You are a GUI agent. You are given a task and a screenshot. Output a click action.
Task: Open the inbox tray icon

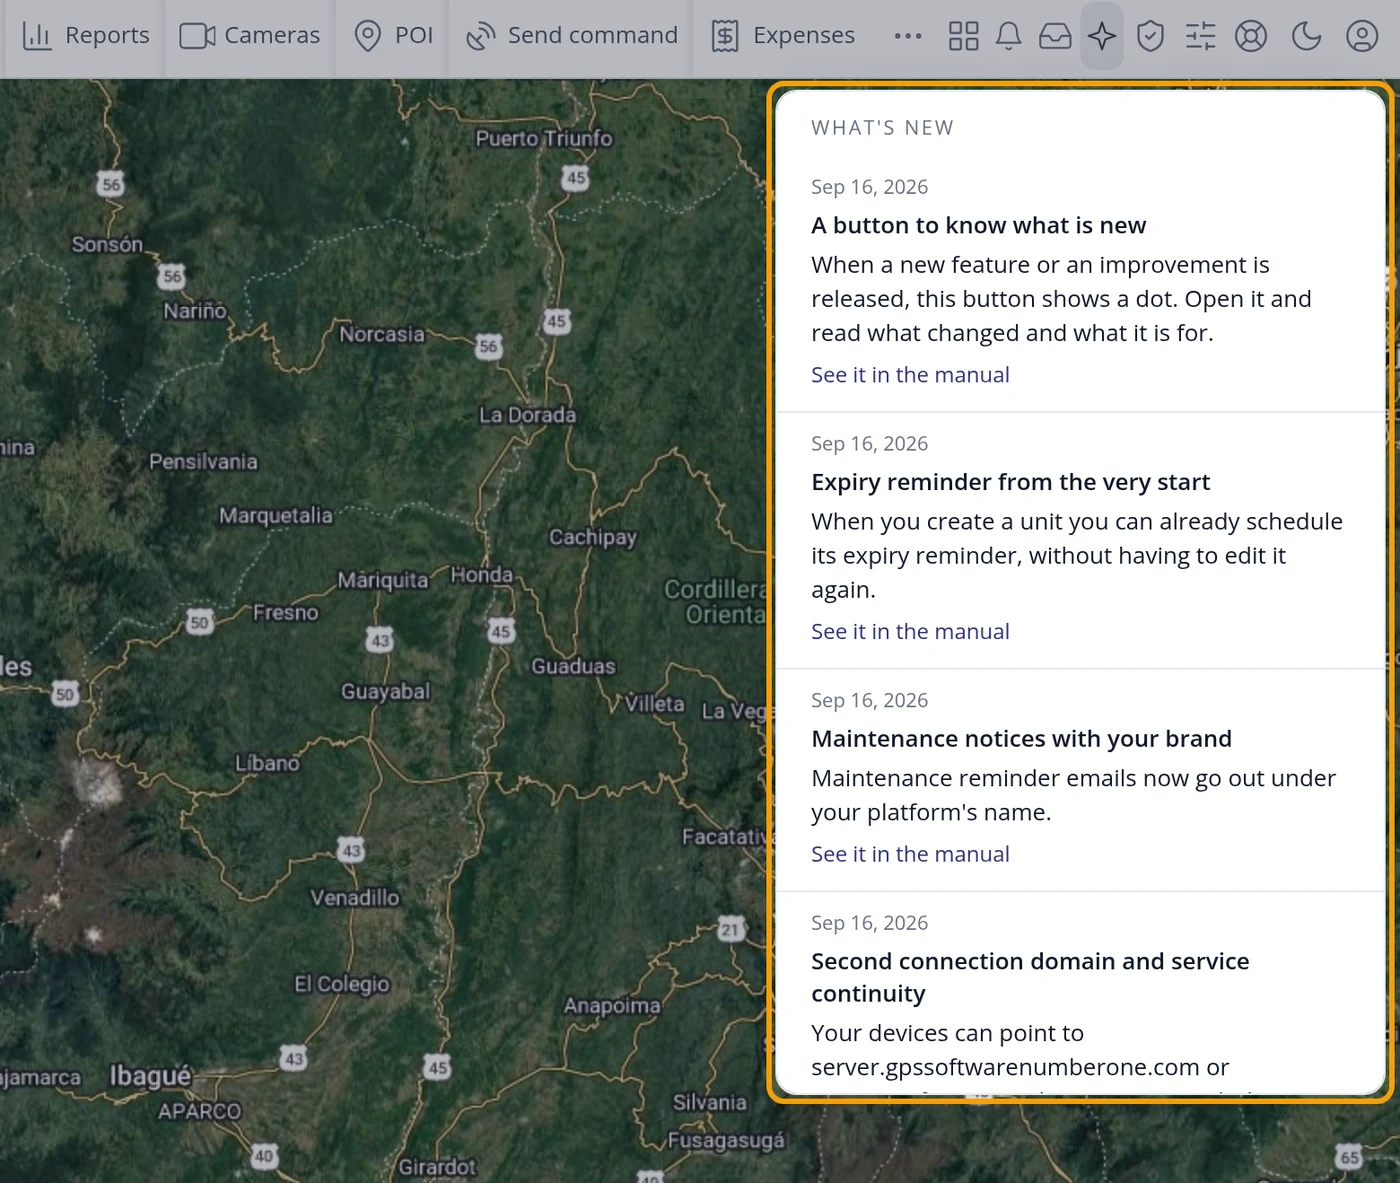coord(1055,36)
